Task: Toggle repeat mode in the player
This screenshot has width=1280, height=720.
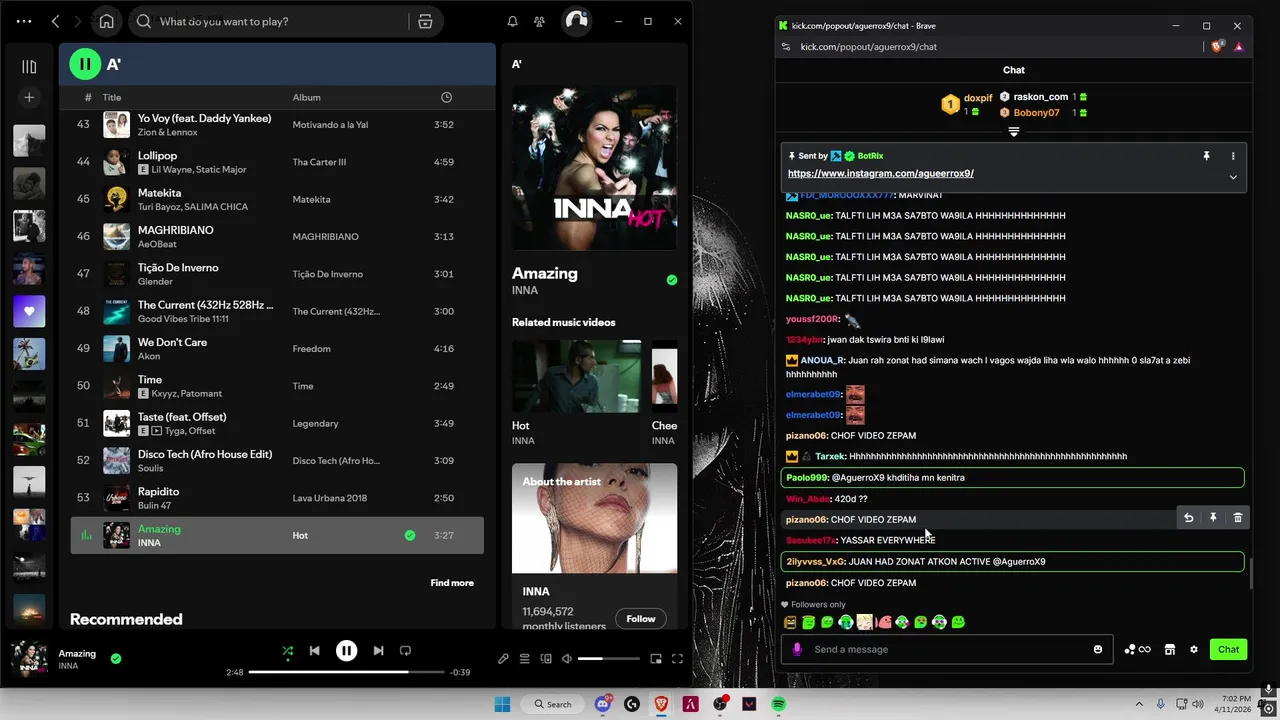Action: pos(405,650)
